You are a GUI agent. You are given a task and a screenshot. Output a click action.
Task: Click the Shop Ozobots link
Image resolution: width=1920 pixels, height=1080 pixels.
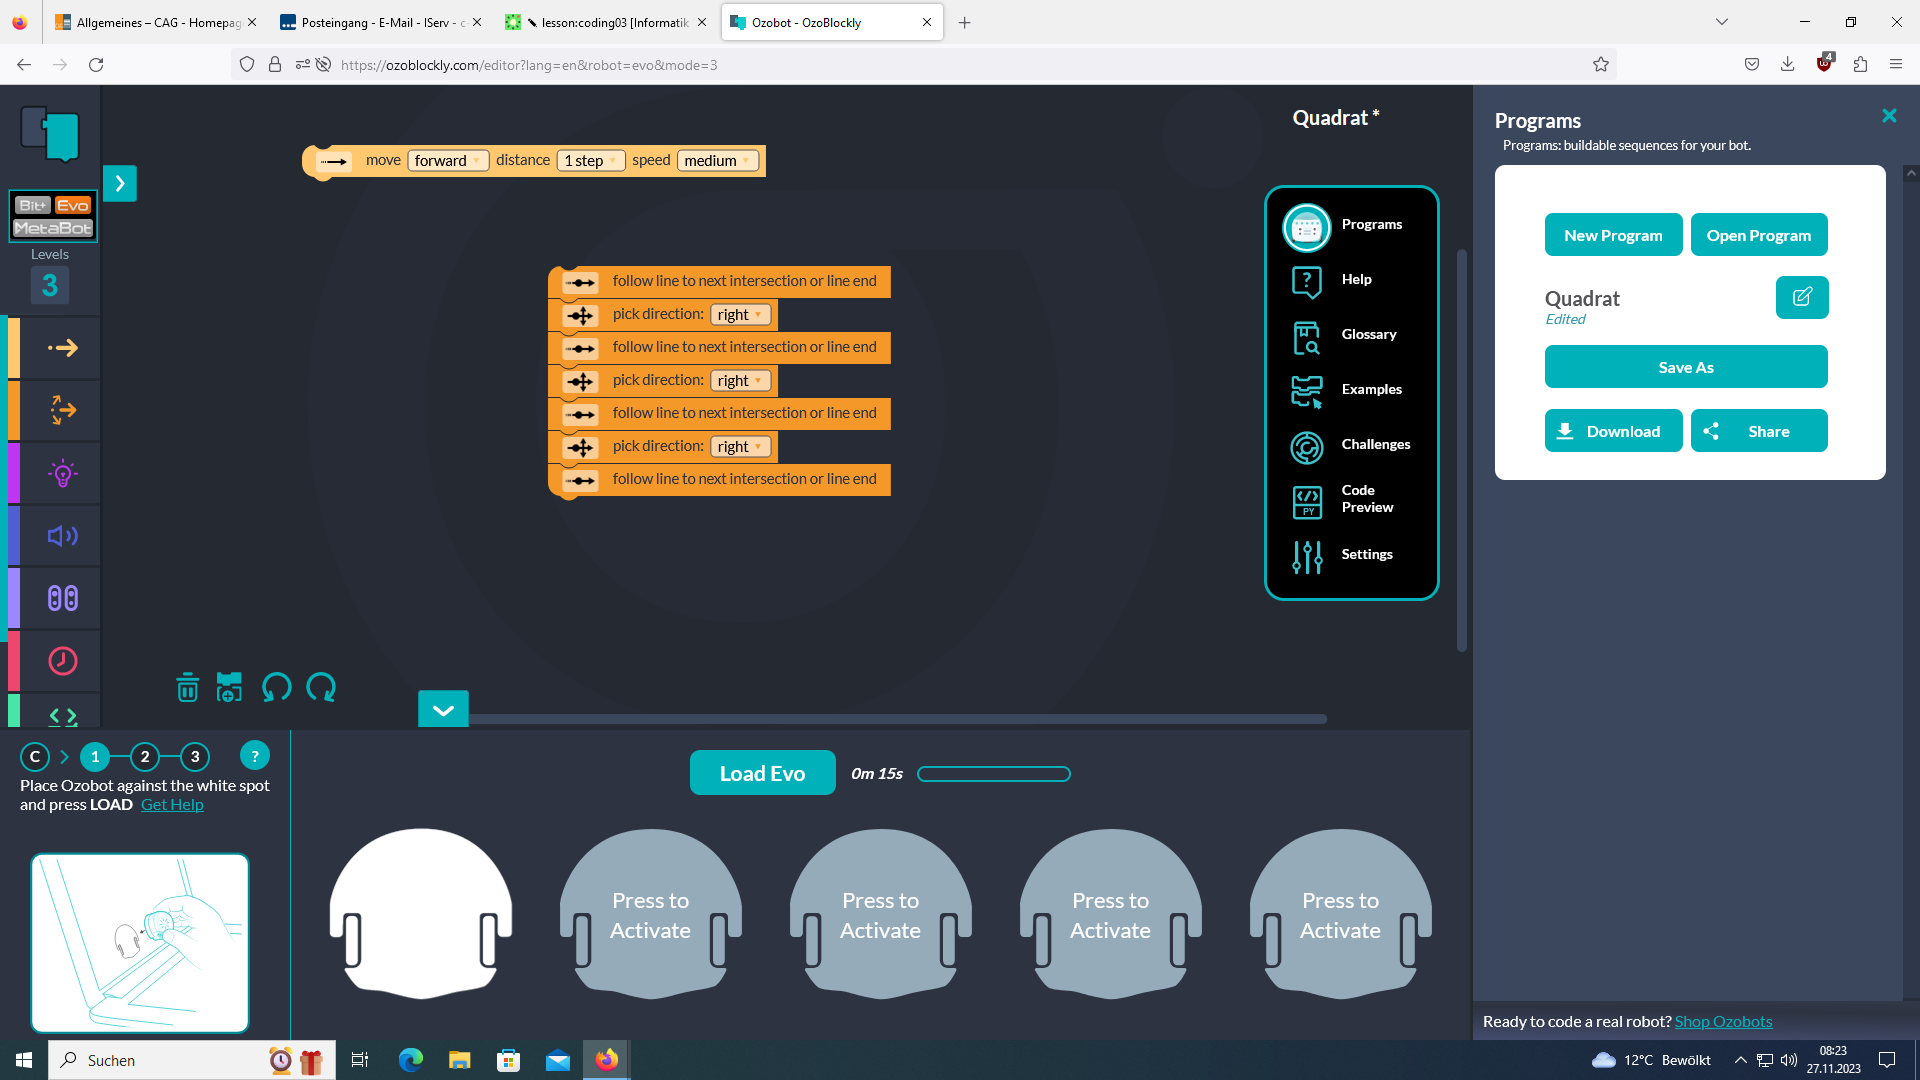1723,1021
